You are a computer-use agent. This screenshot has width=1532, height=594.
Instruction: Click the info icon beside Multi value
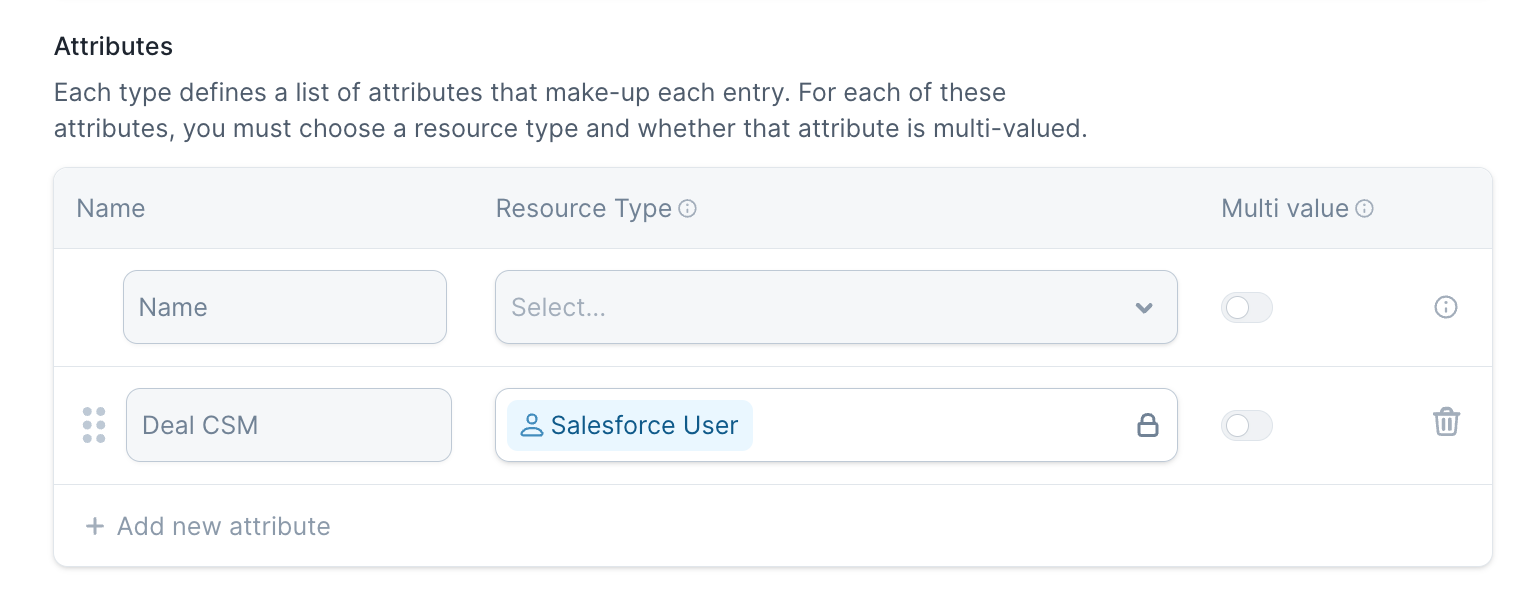[x=1364, y=209]
